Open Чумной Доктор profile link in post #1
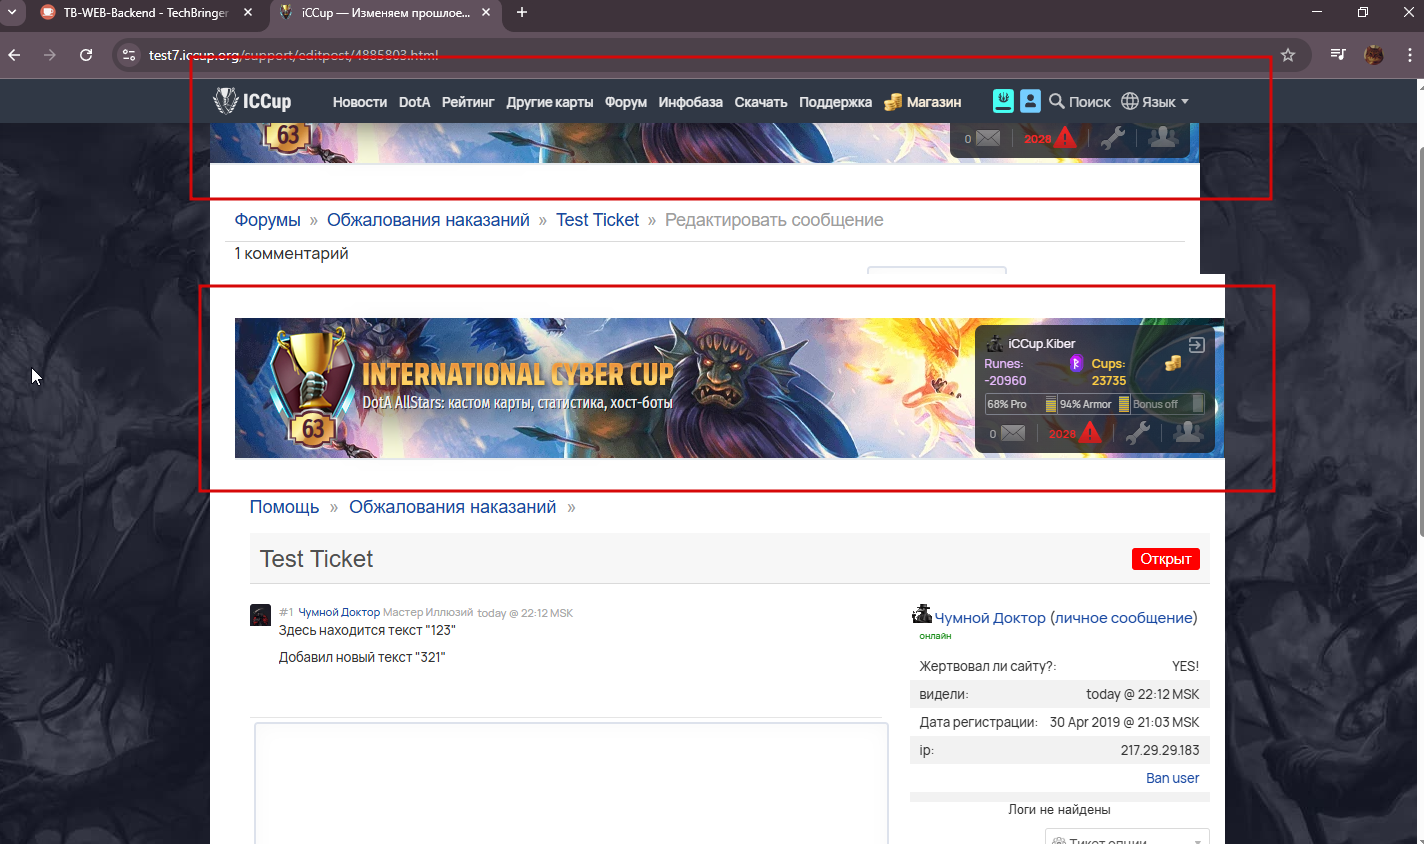The width and height of the screenshot is (1424, 844). pos(339,612)
